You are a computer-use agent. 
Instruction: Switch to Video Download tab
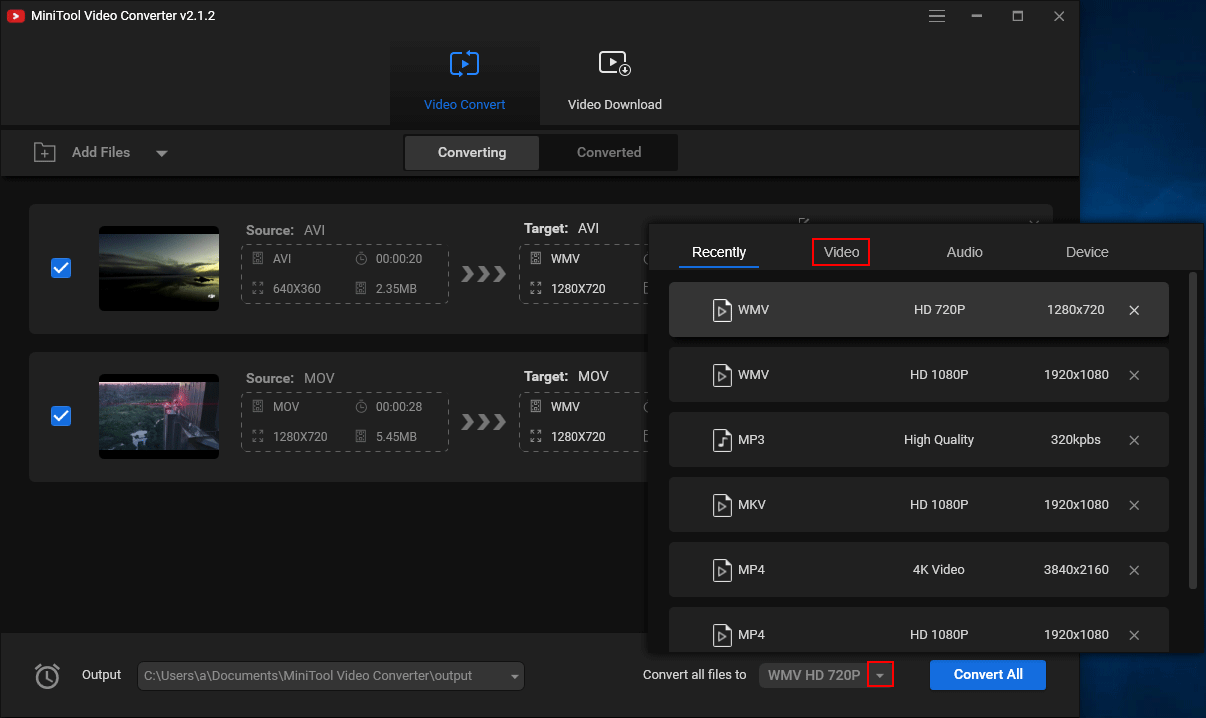614,82
